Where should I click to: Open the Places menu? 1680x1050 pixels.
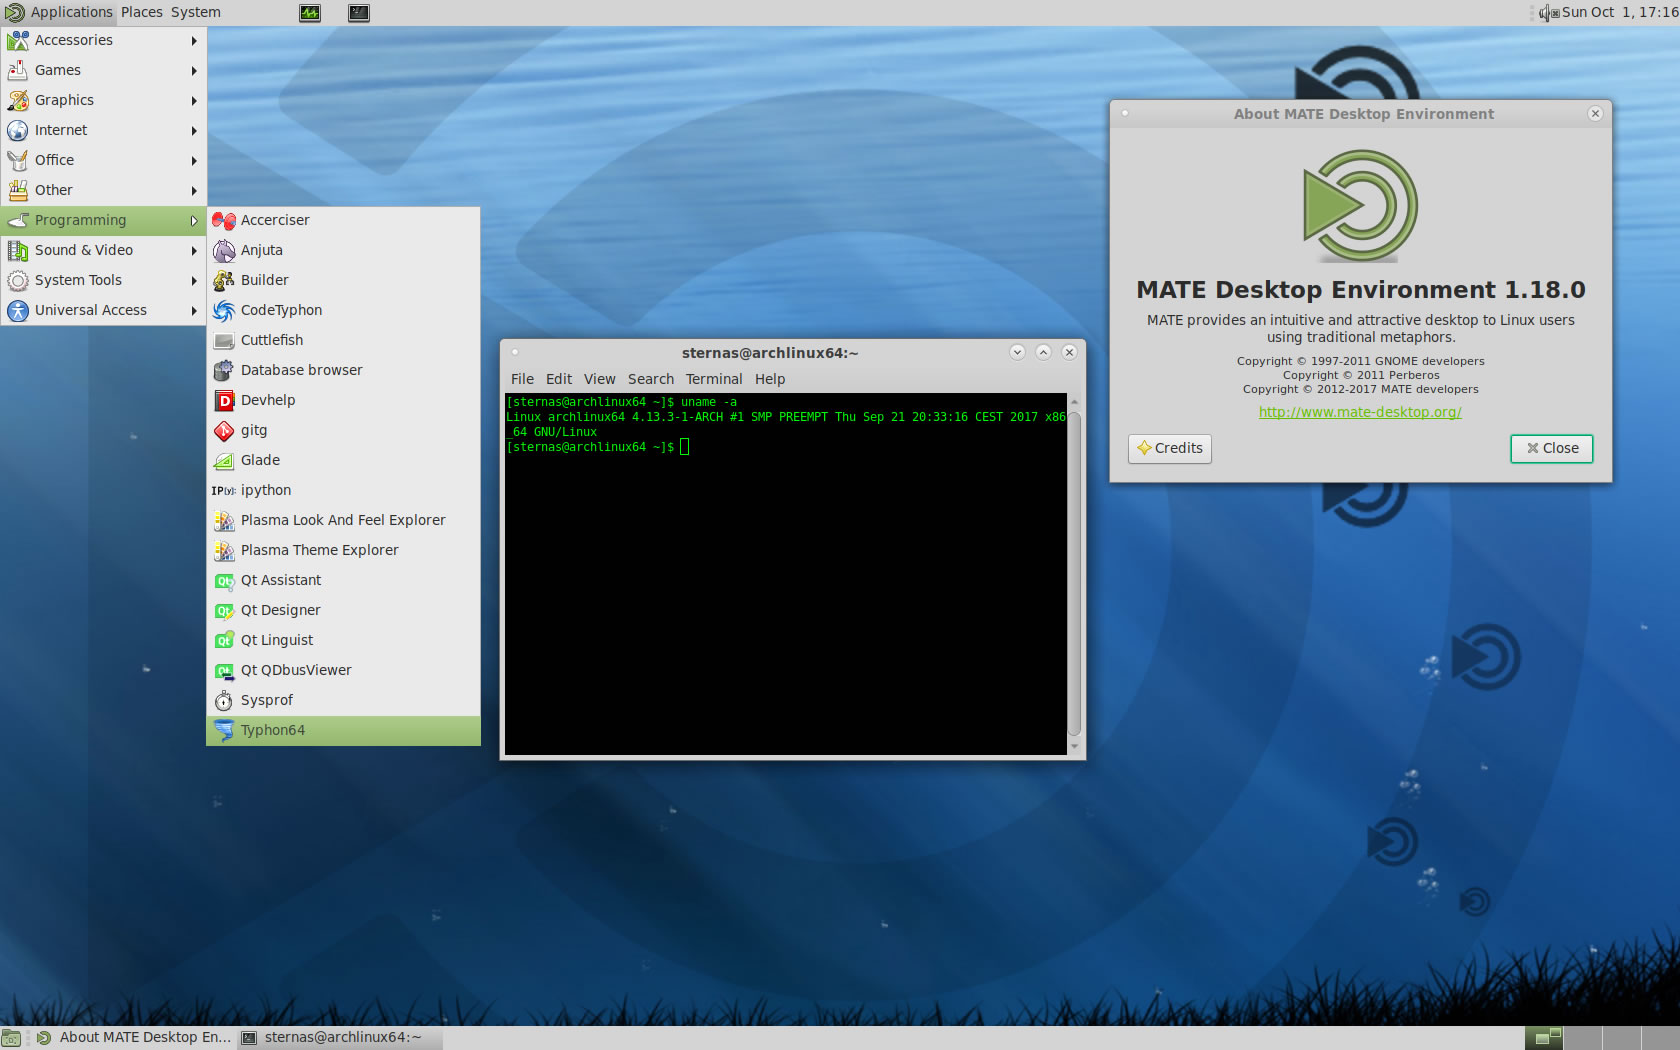pos(142,12)
